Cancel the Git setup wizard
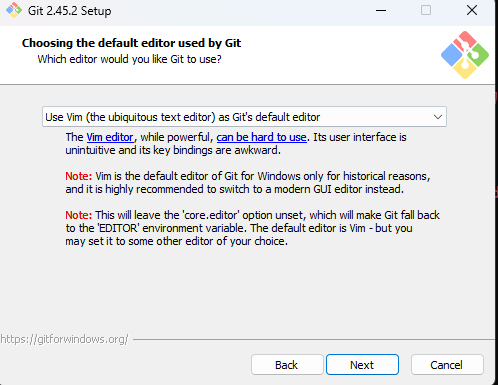Viewport: 498px width, 385px height. [447, 365]
